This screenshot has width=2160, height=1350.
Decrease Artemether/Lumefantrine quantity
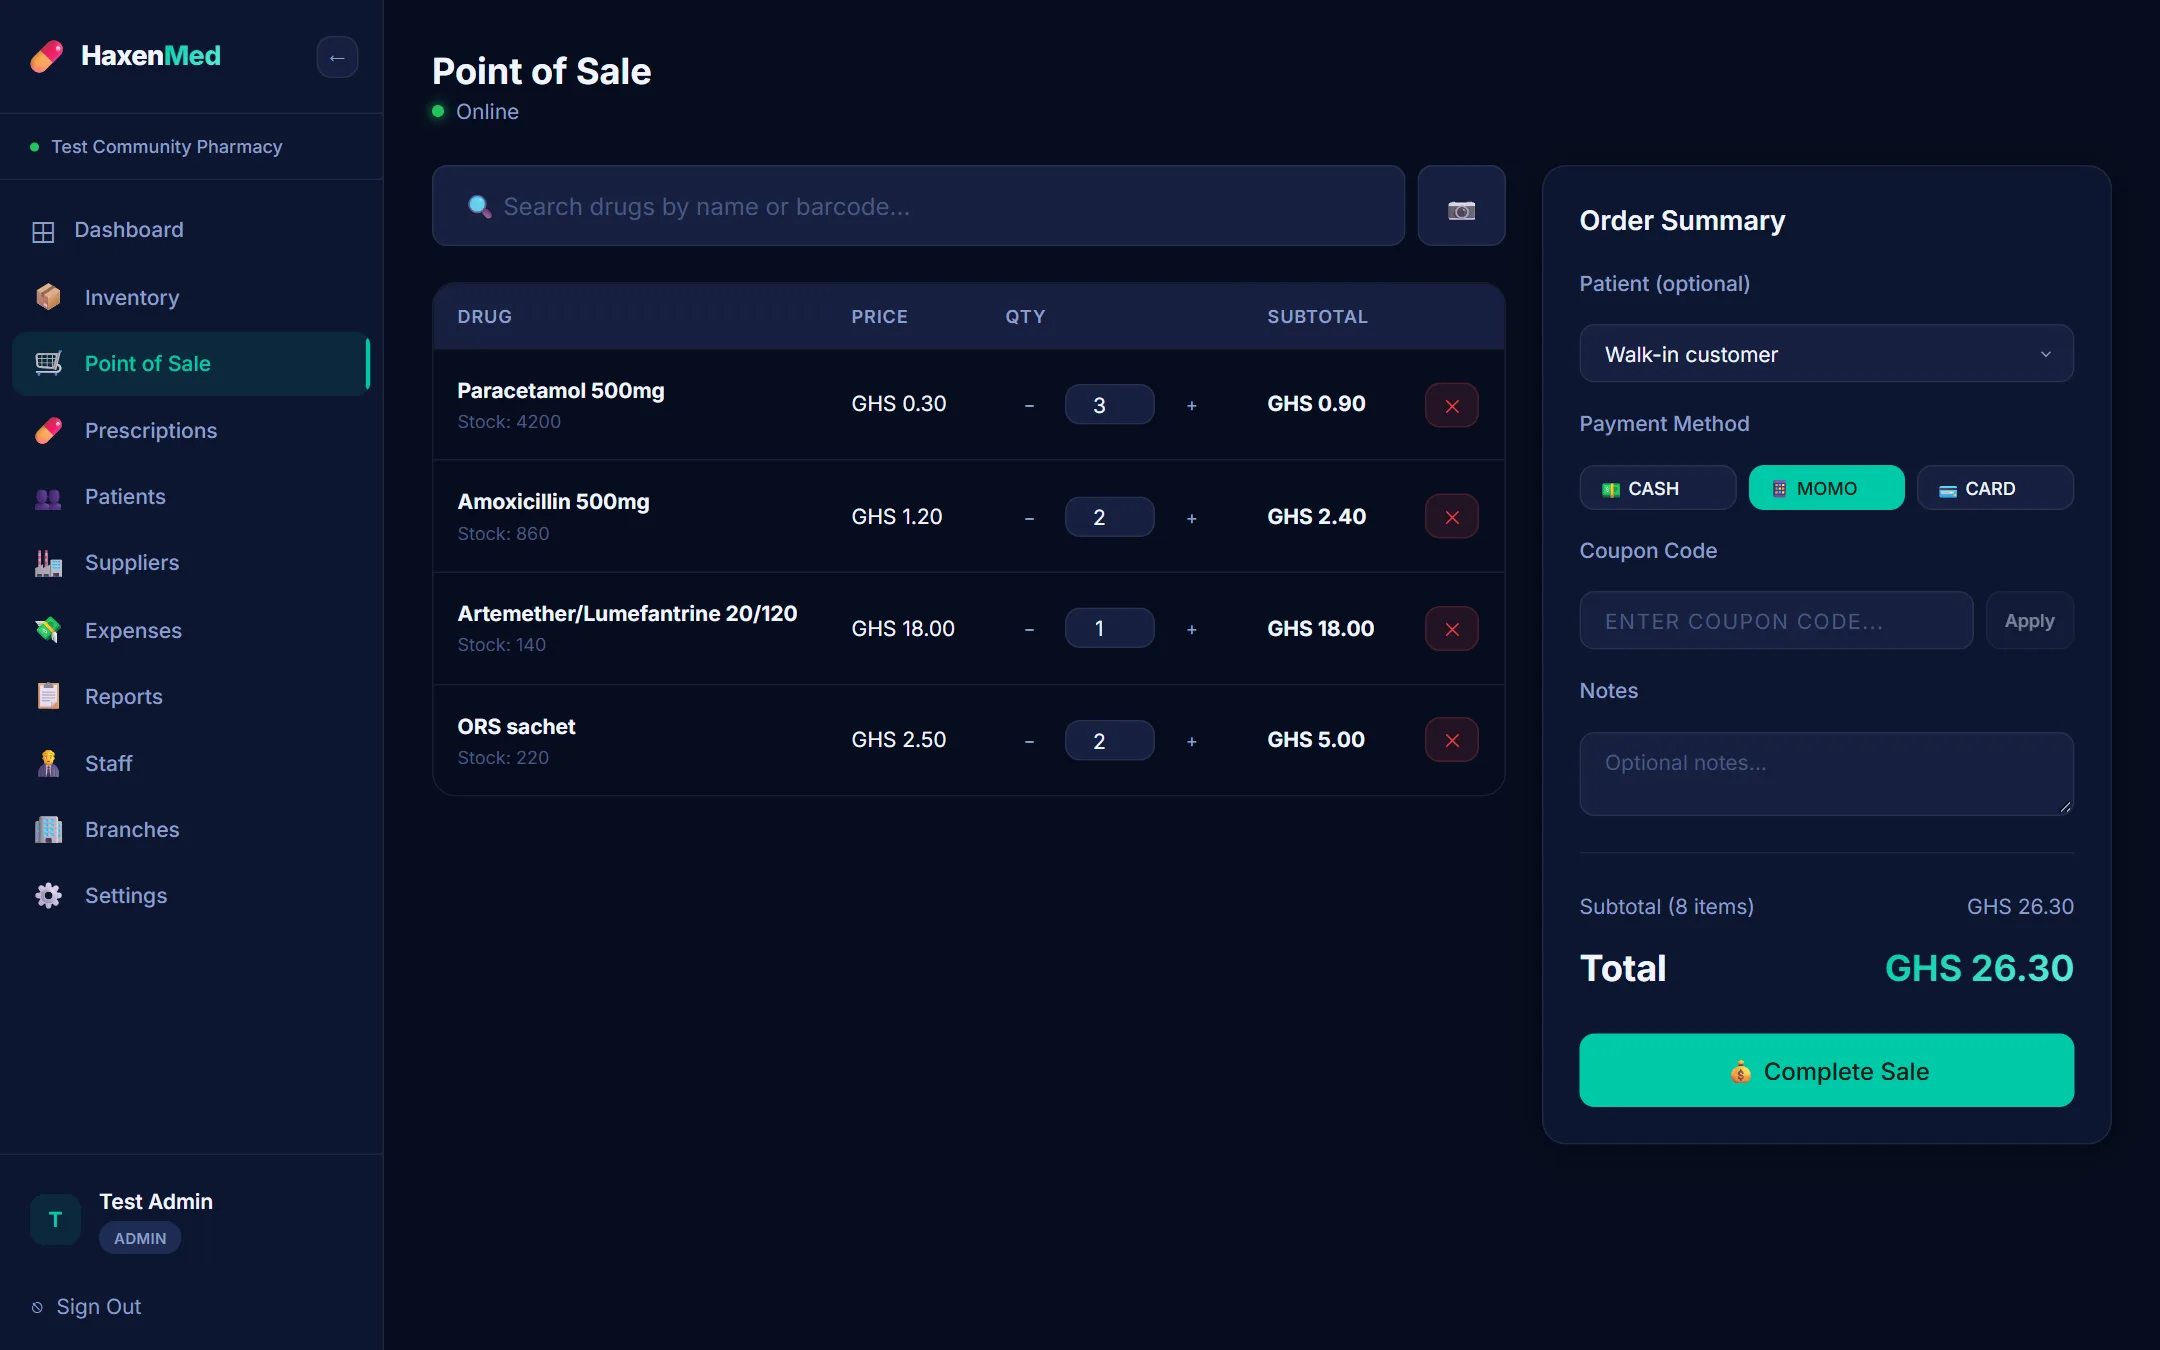click(x=1029, y=629)
